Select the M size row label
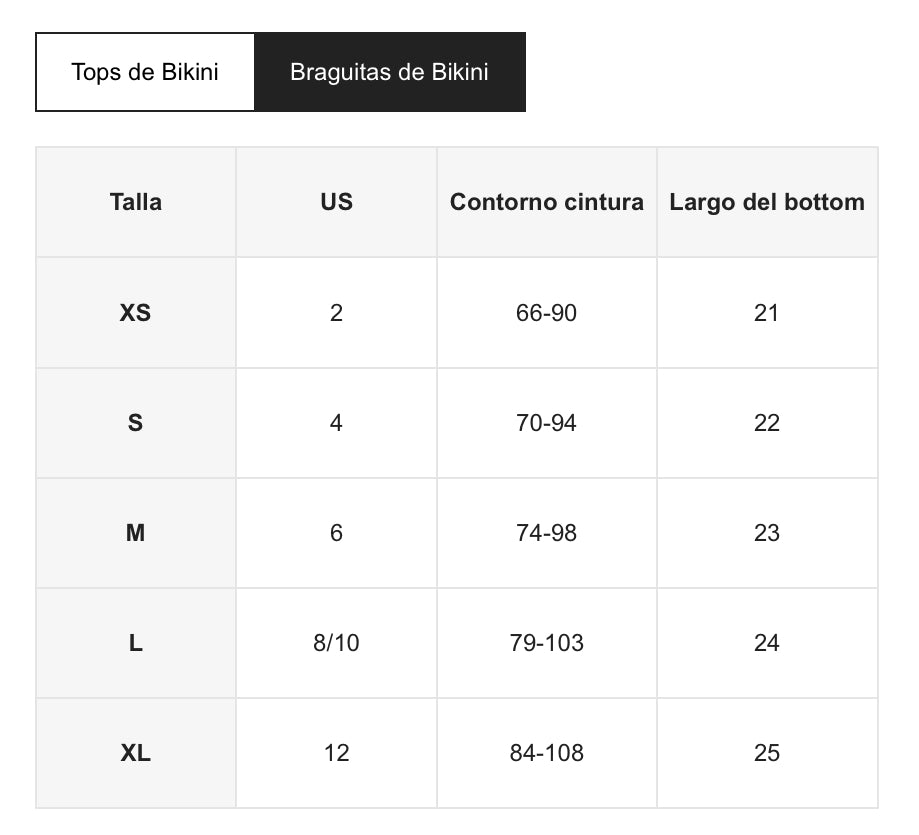919x835 pixels. (136, 533)
